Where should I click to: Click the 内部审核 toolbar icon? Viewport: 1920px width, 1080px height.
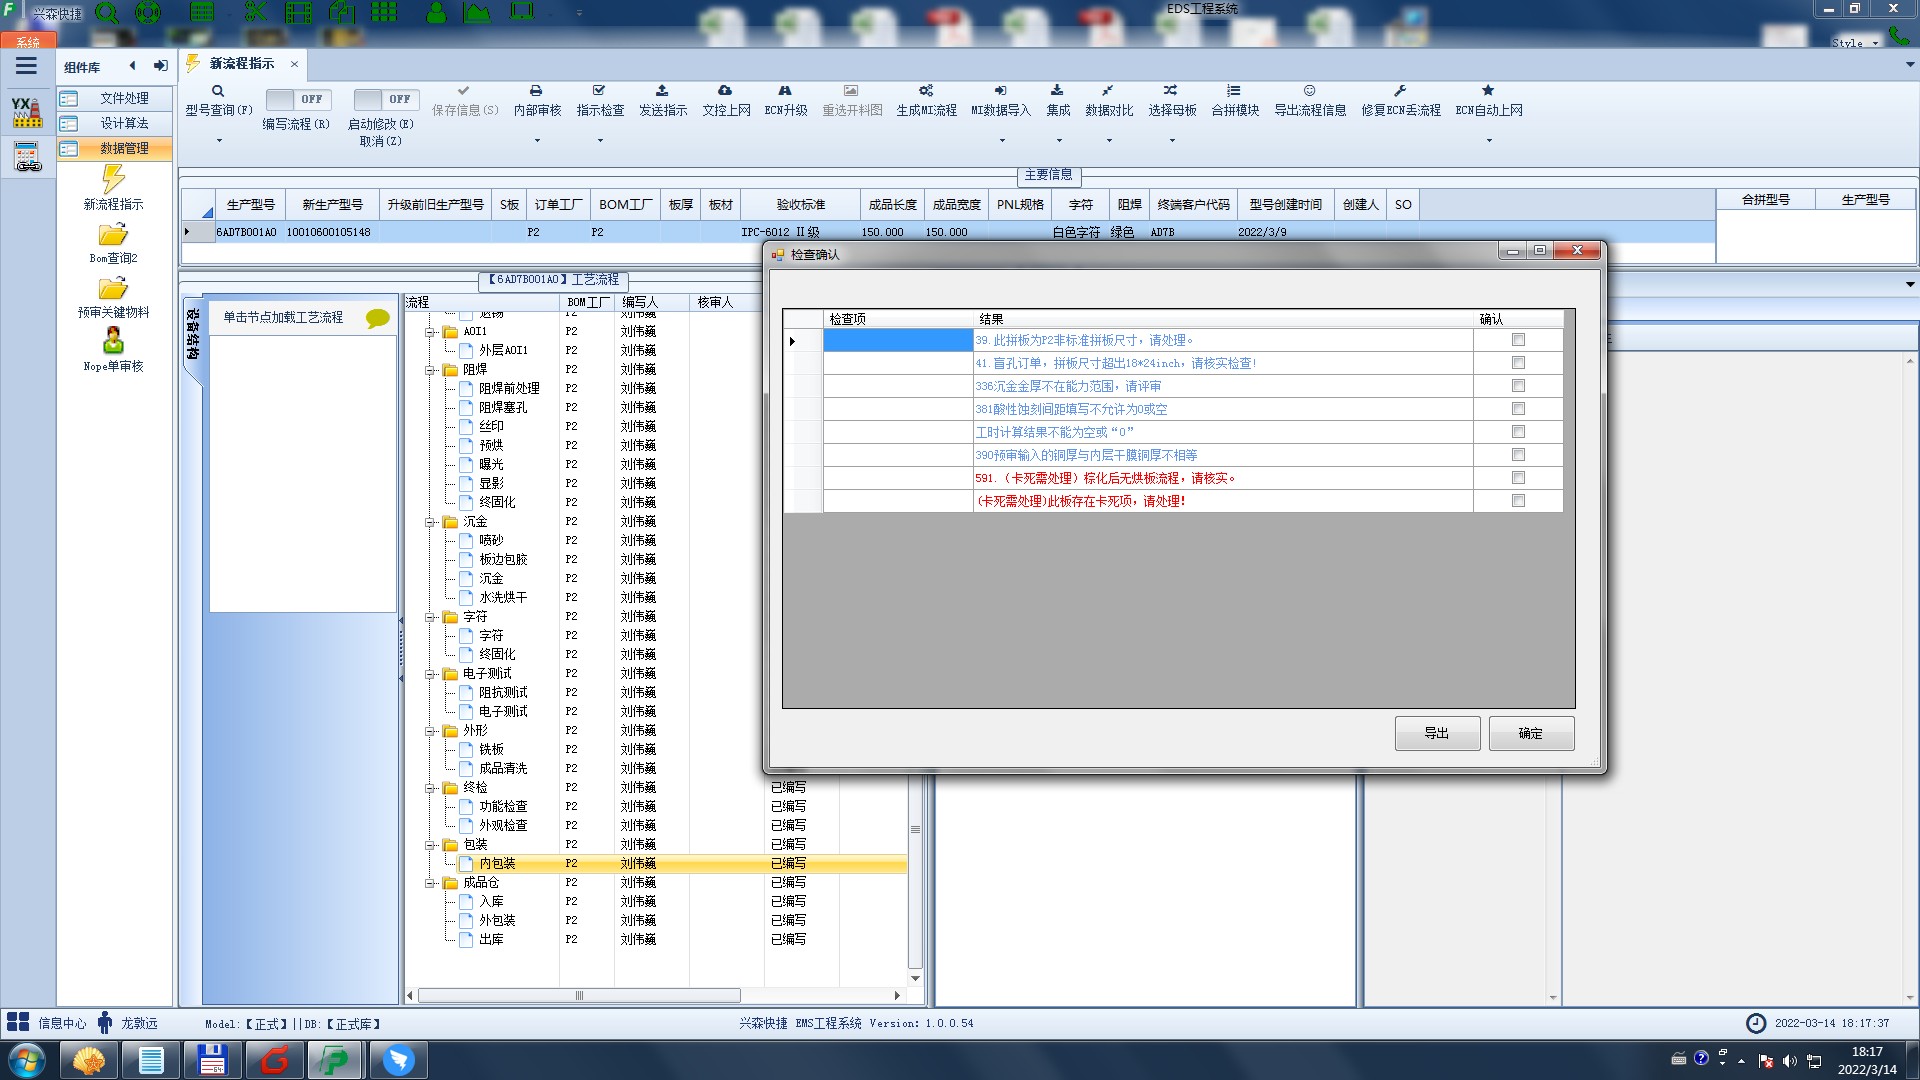click(x=536, y=91)
